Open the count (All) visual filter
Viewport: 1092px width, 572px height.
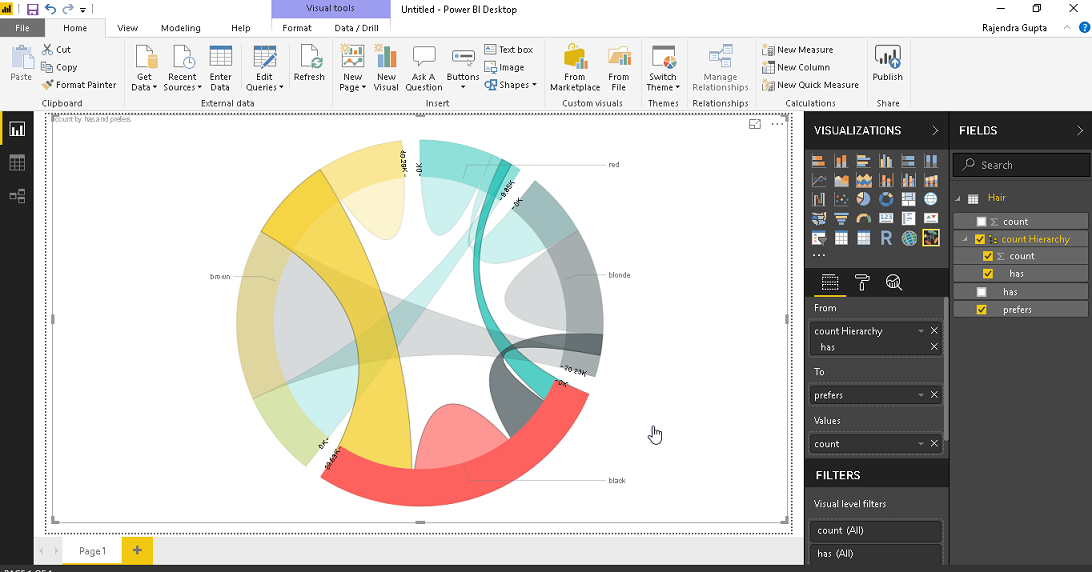click(875, 530)
